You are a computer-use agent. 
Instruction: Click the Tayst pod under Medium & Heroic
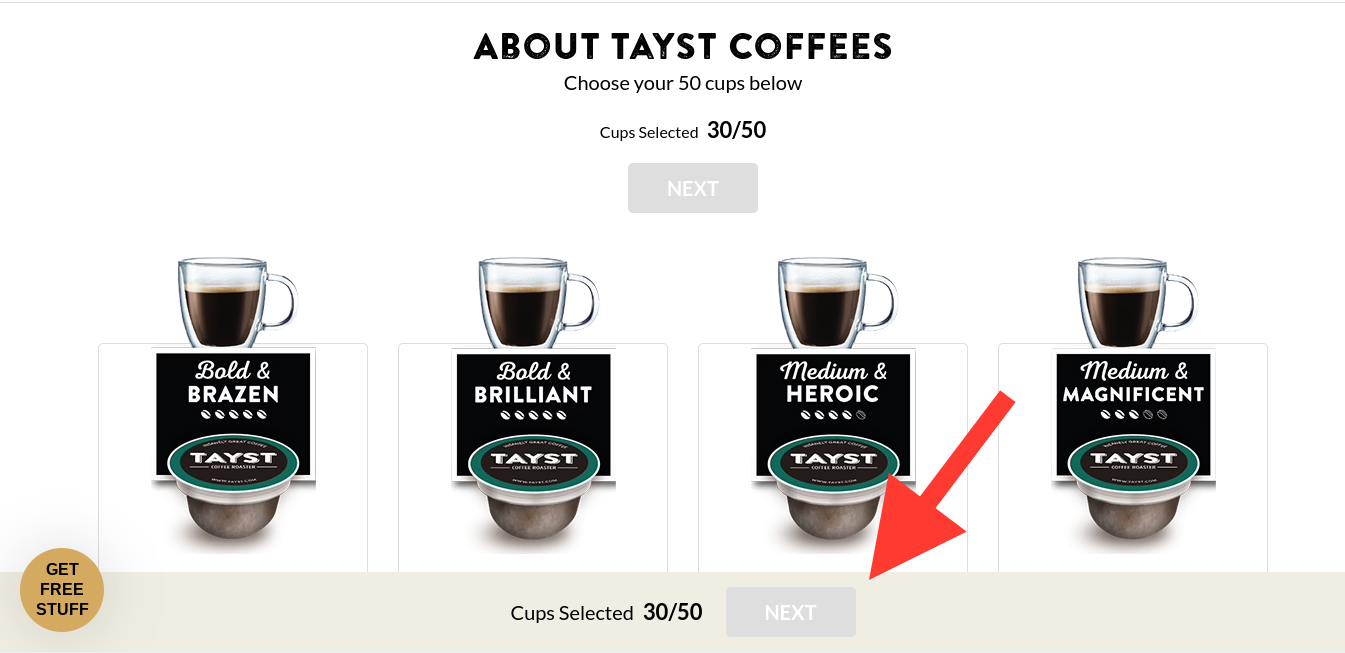pos(833,490)
